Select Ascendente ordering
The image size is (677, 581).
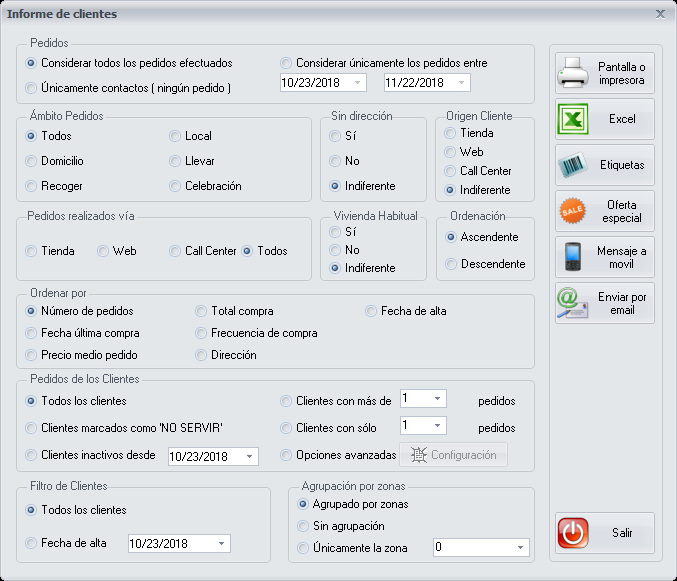pyautogui.click(x=451, y=237)
